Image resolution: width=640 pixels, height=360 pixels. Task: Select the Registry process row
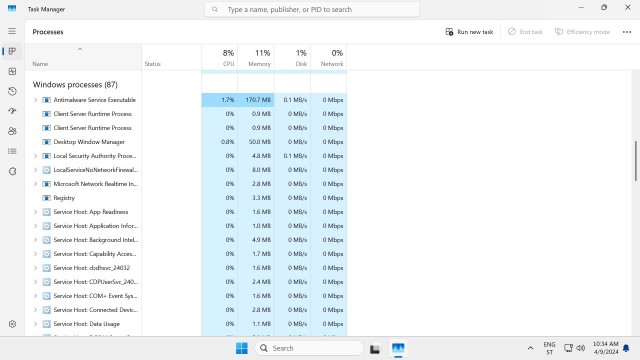pos(186,198)
